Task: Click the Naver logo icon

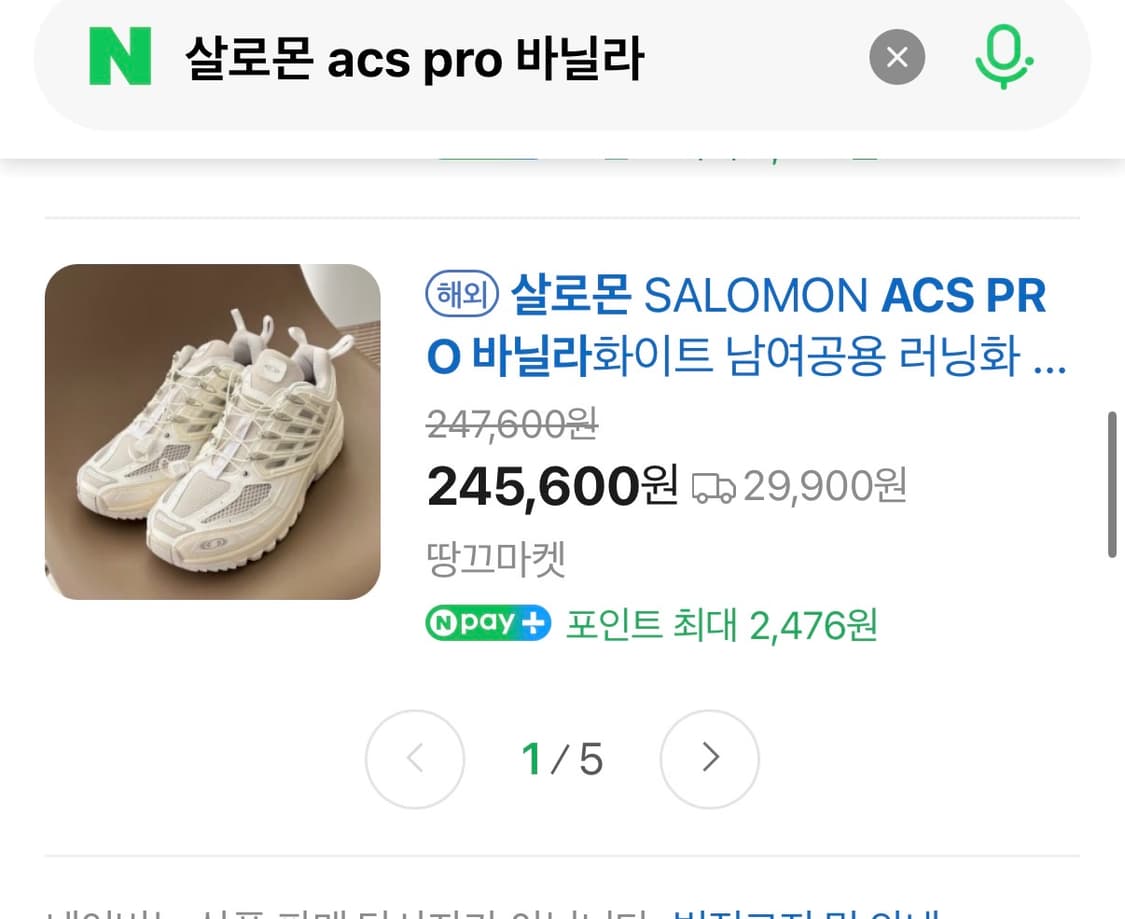Action: click(119, 57)
